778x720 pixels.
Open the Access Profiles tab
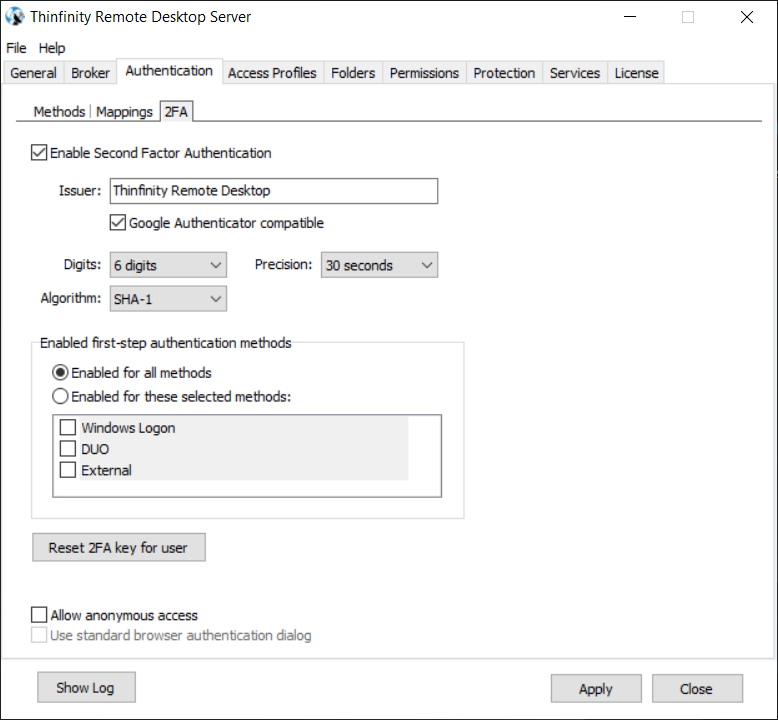[x=272, y=73]
